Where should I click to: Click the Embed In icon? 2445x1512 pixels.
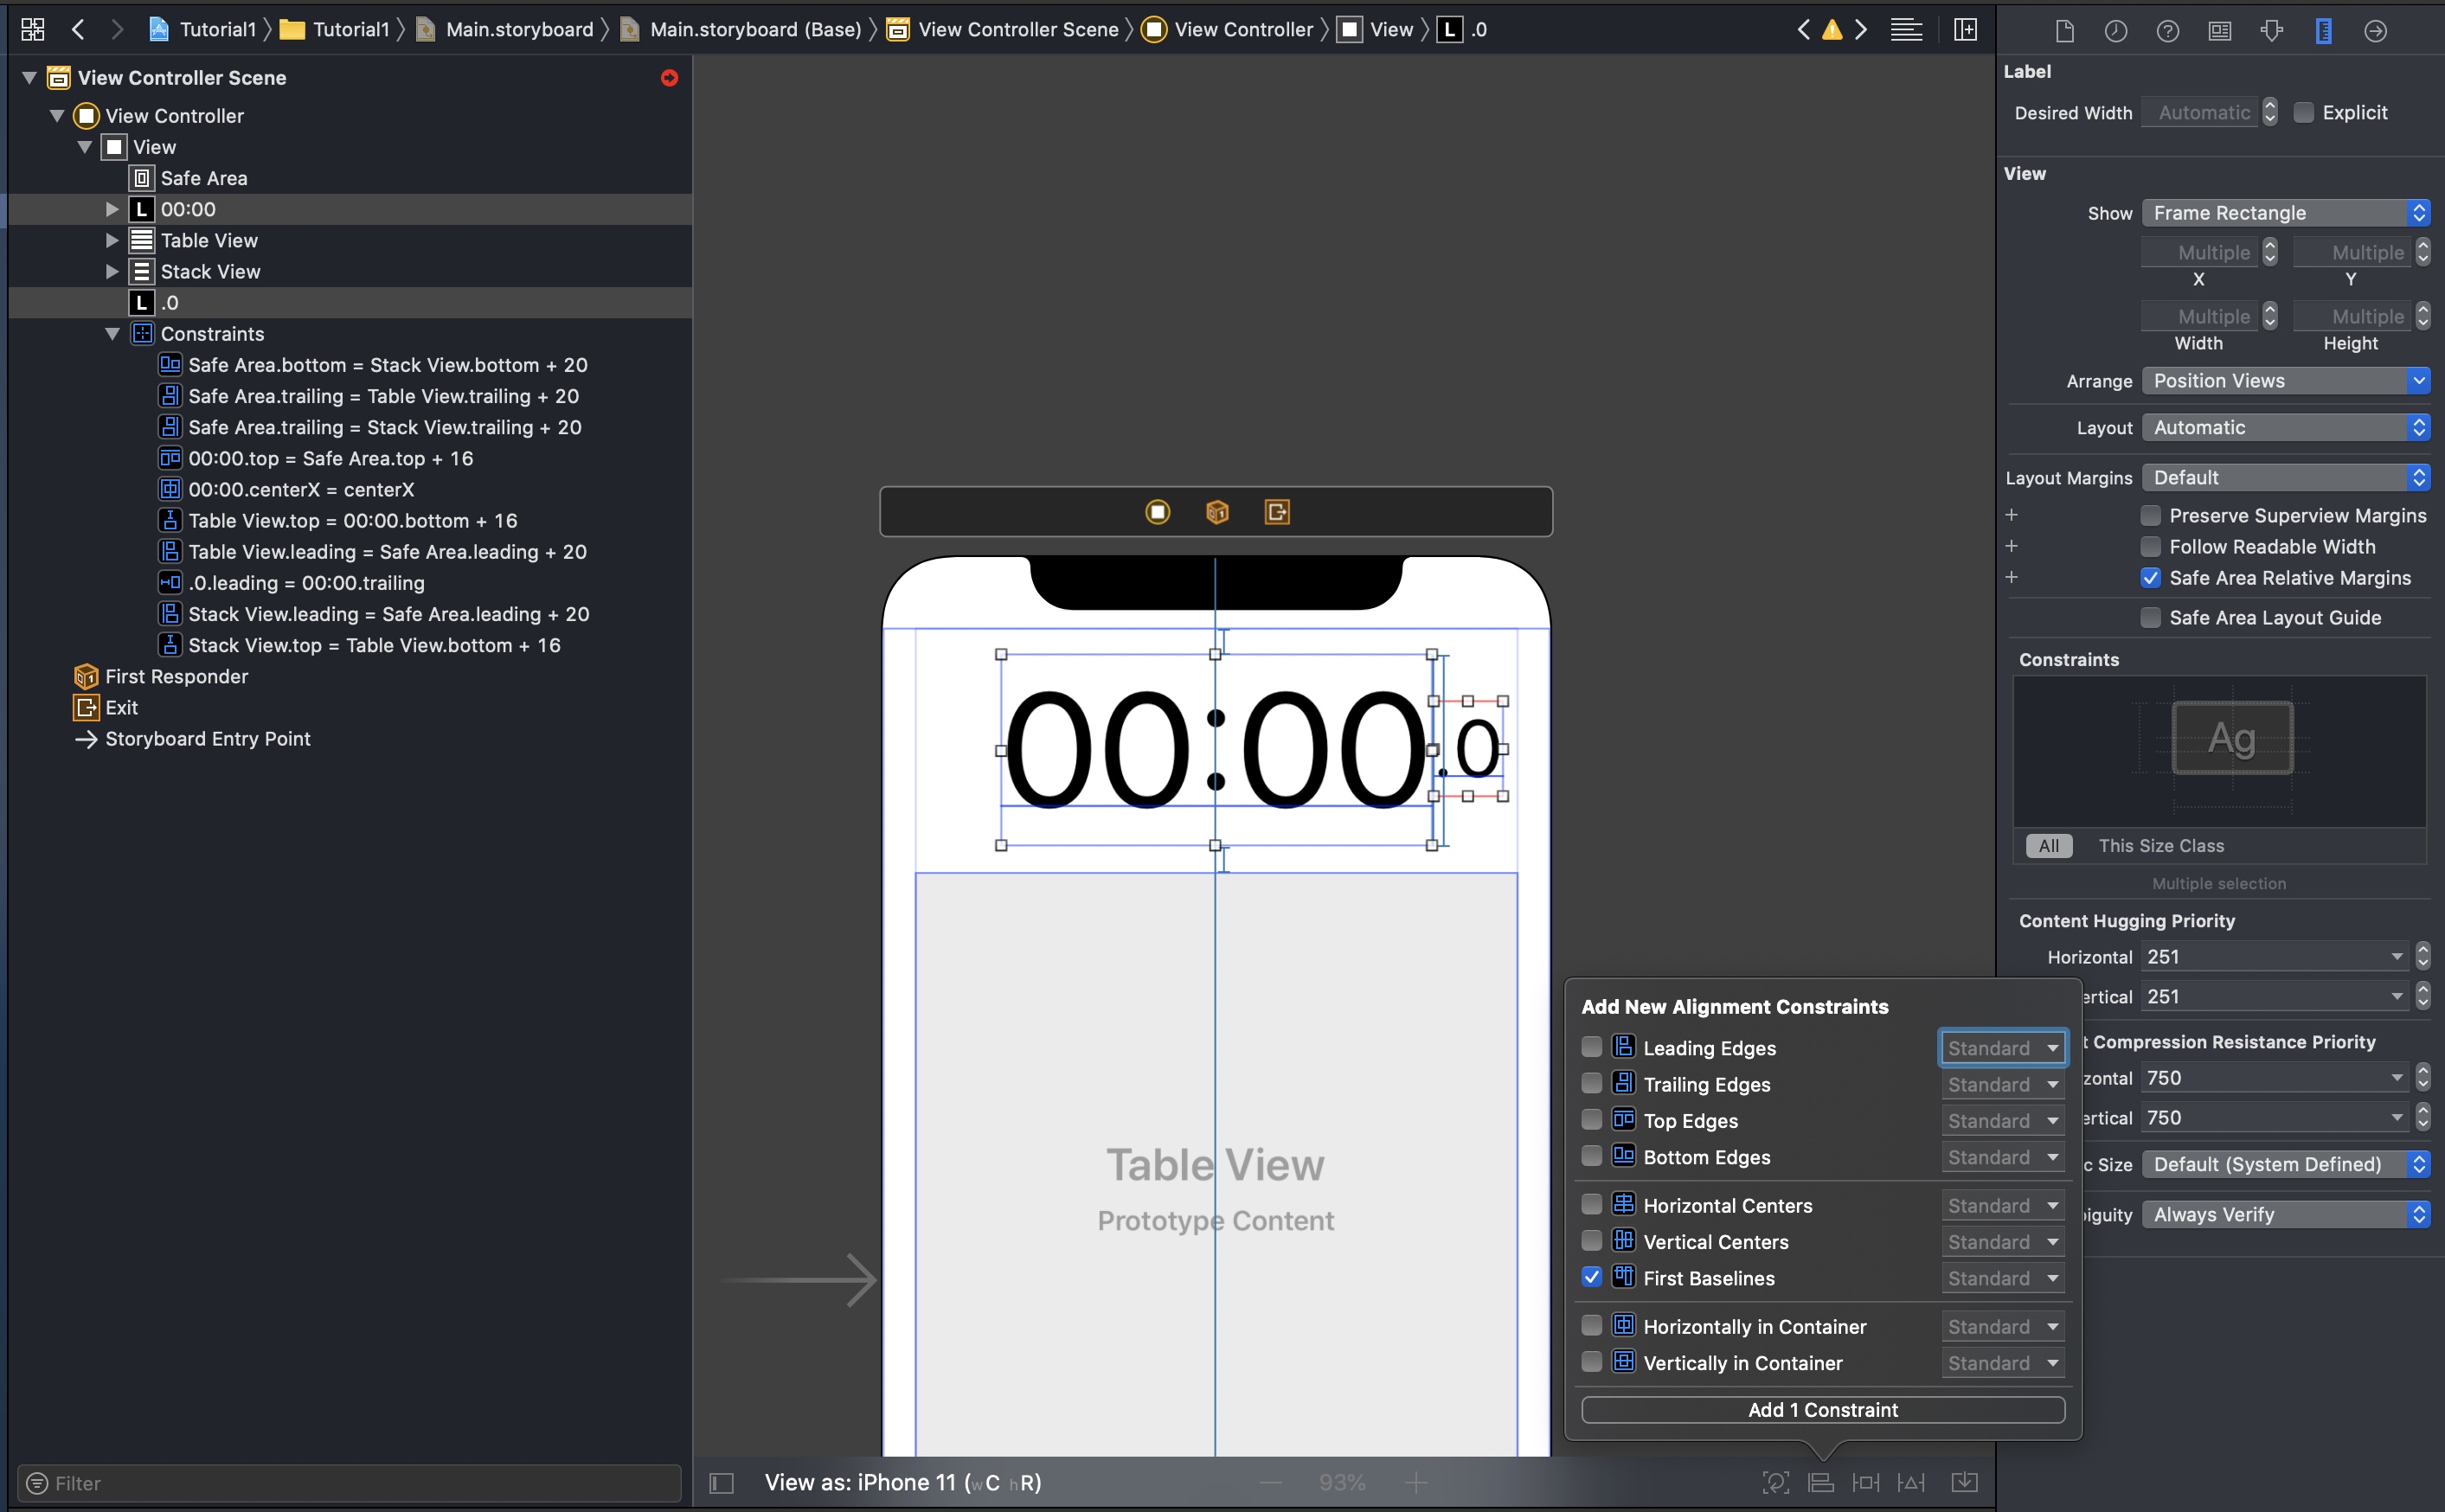[x=1964, y=1482]
